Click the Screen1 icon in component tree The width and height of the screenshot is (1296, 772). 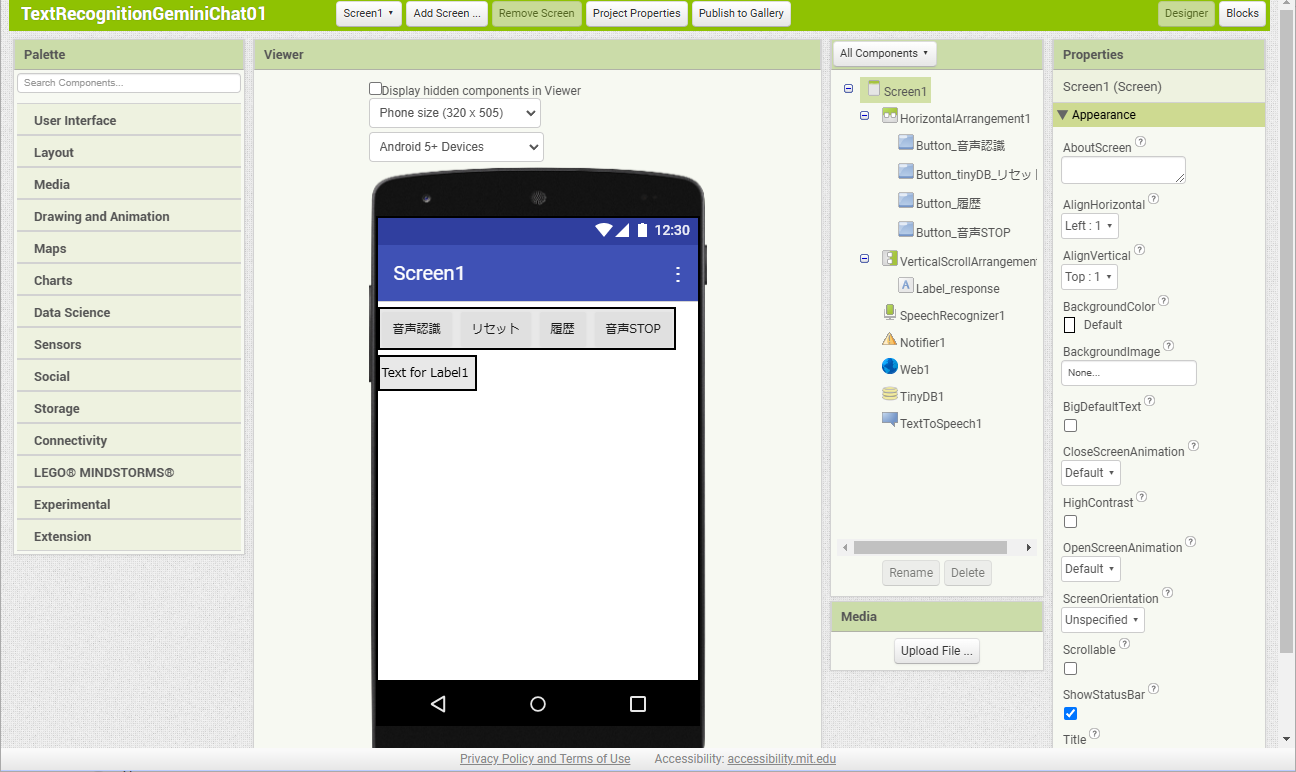click(x=874, y=90)
